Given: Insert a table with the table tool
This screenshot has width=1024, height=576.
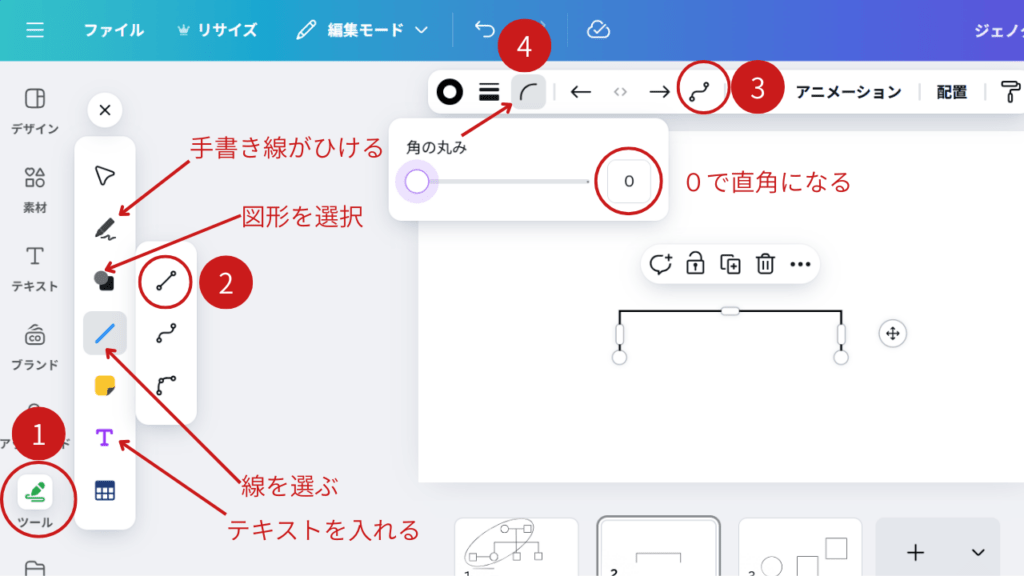Looking at the screenshot, I should point(105,490).
